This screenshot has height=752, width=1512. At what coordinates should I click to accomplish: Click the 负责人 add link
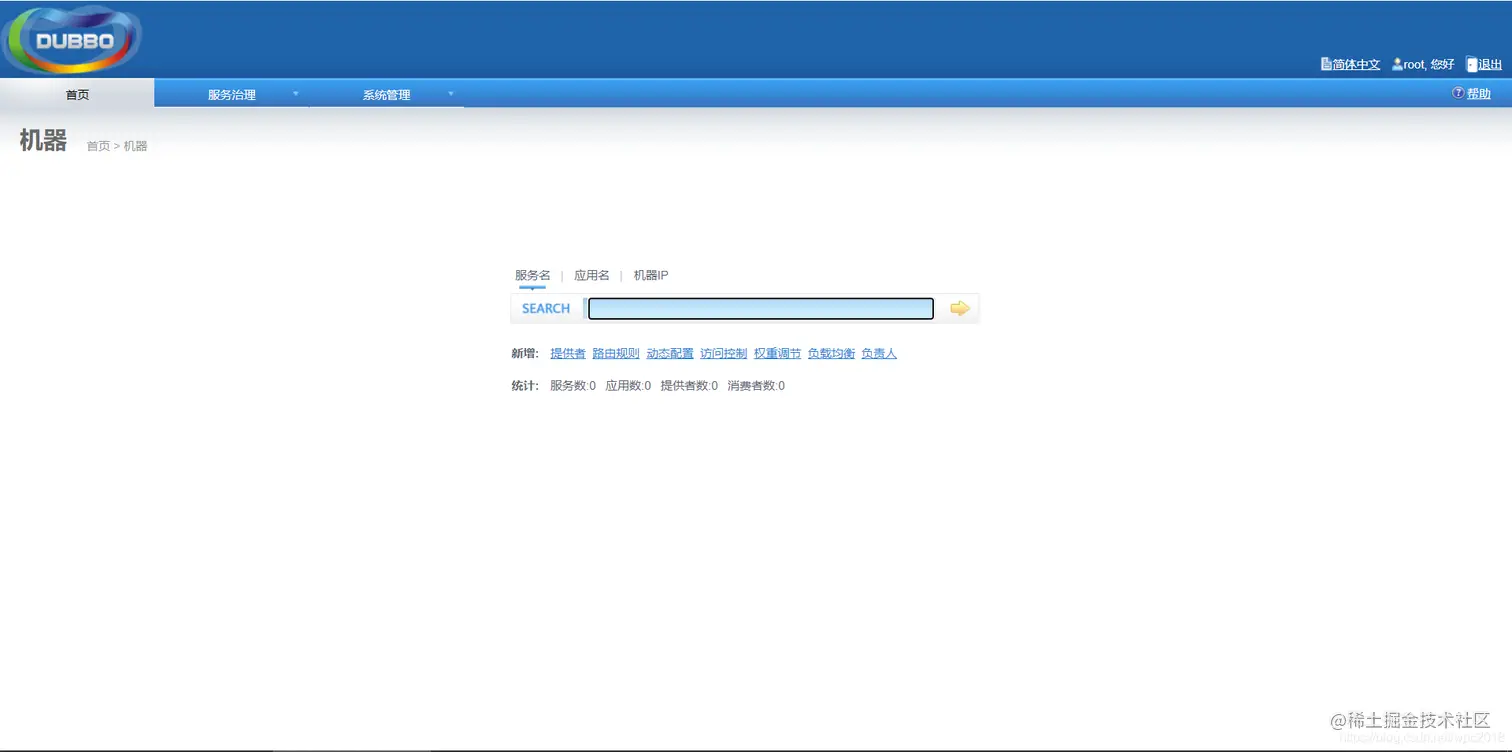pyautogui.click(x=879, y=353)
